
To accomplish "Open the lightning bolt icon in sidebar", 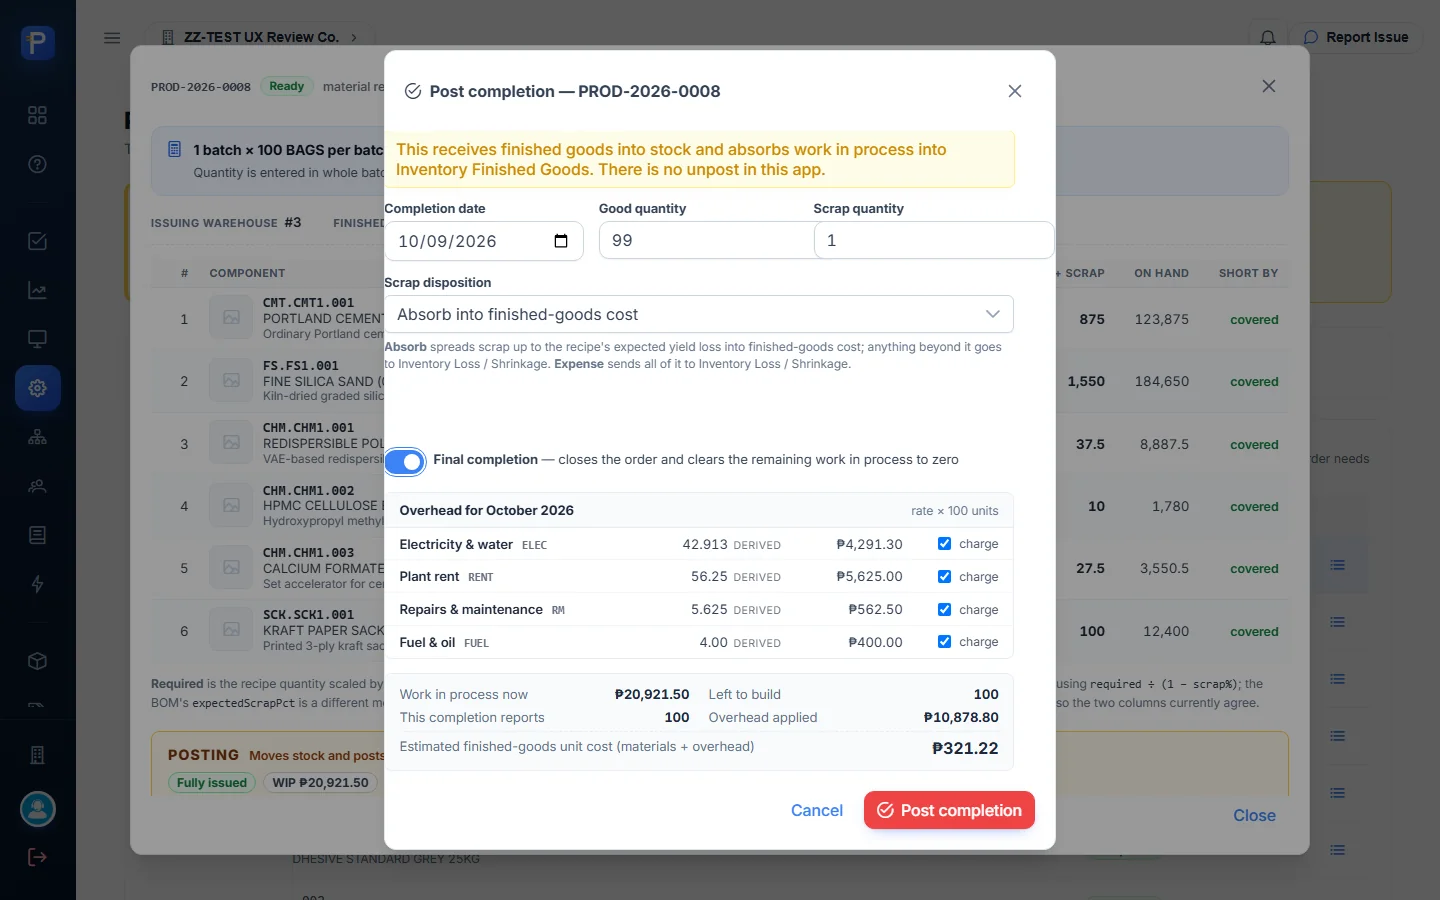I will tap(37, 584).
